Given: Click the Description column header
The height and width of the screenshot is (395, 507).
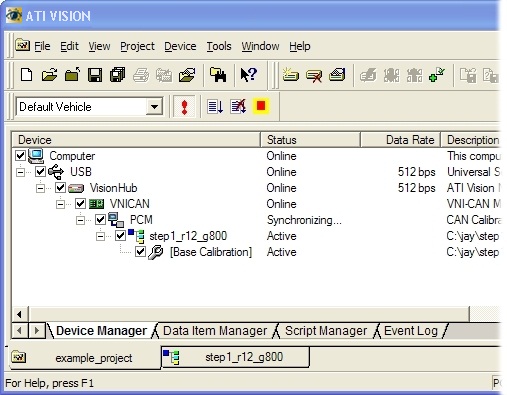Looking at the screenshot, I should click(471, 140).
